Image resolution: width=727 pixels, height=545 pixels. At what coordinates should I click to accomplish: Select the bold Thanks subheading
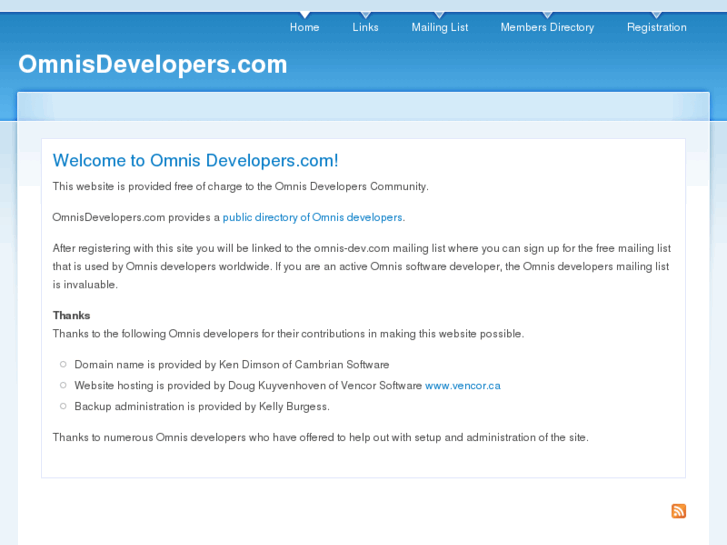coord(71,315)
